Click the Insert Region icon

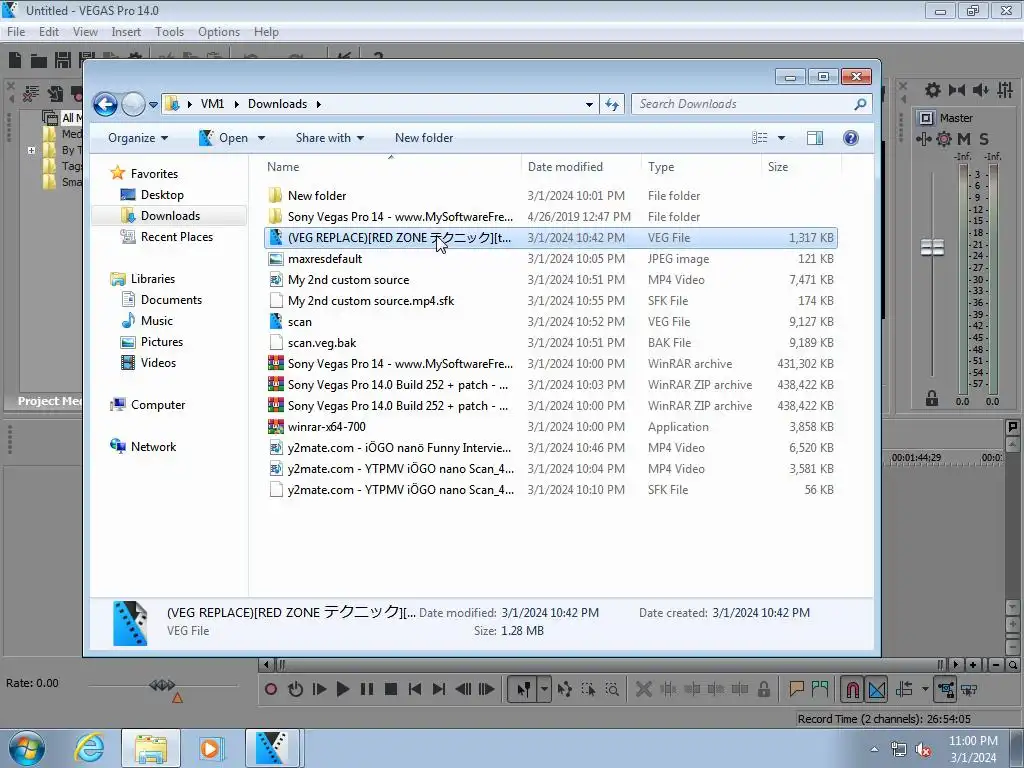tap(820, 689)
